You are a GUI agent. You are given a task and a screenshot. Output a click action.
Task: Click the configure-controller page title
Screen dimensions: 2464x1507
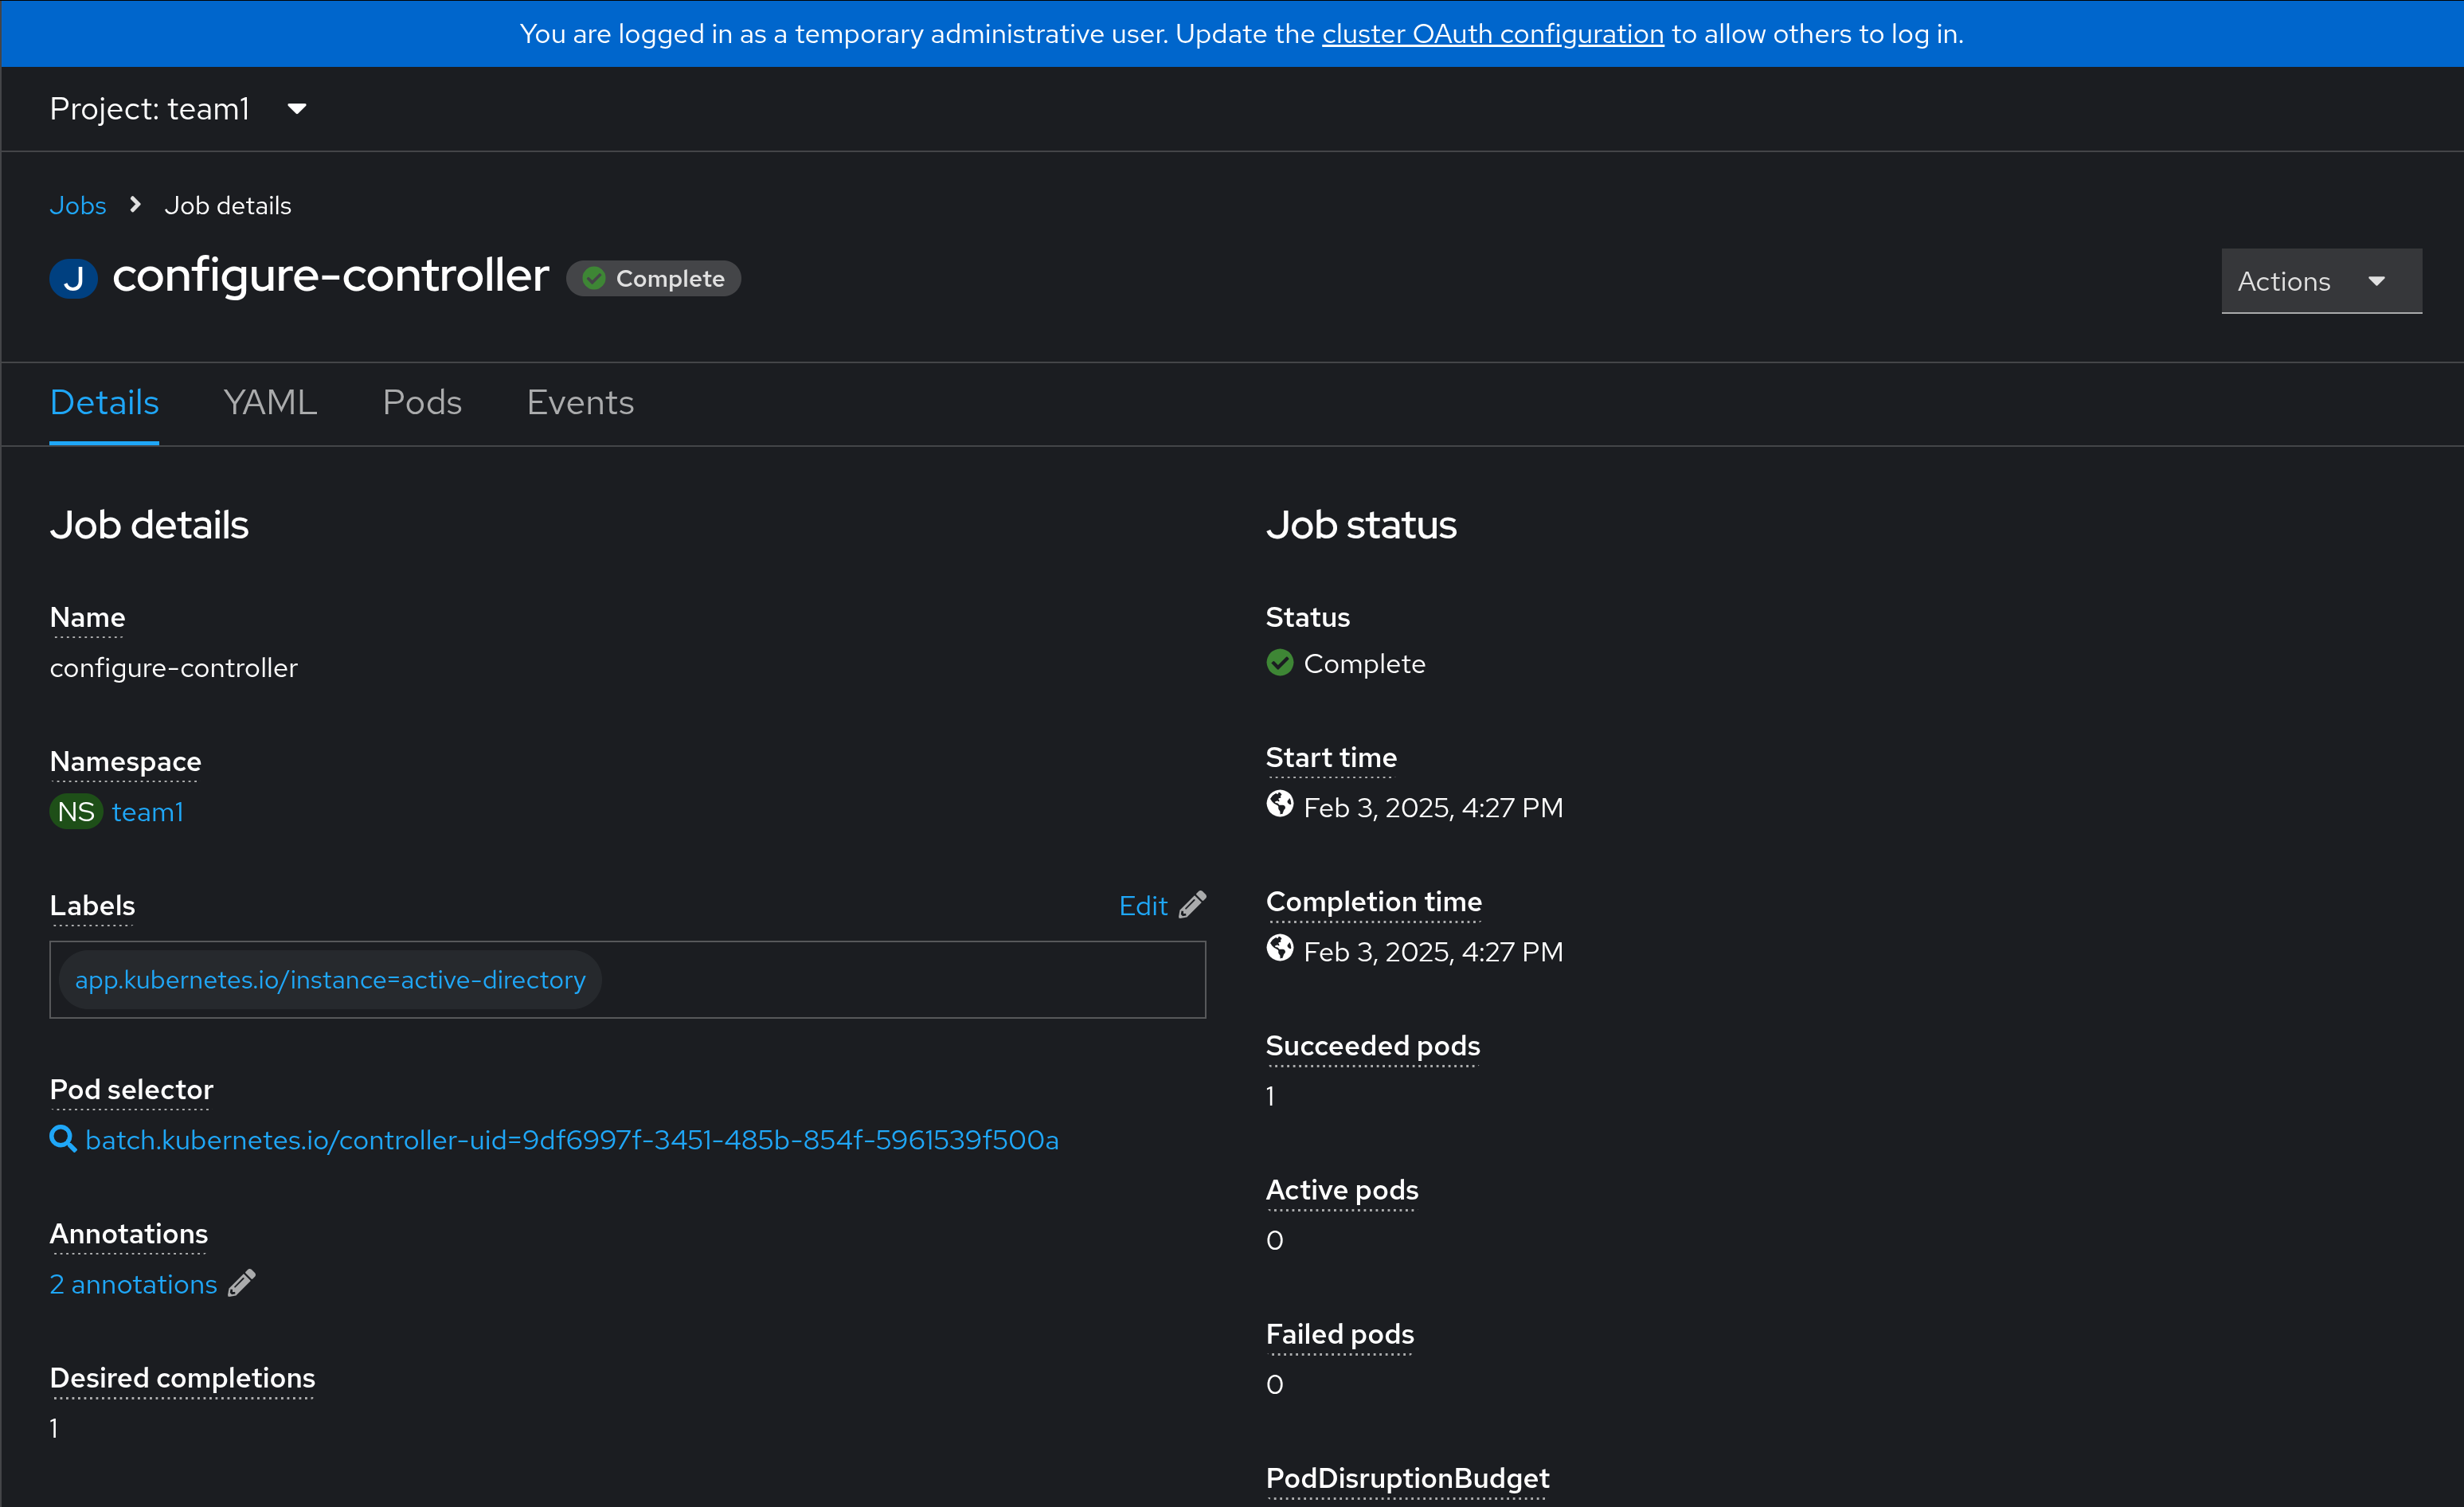coord(331,275)
